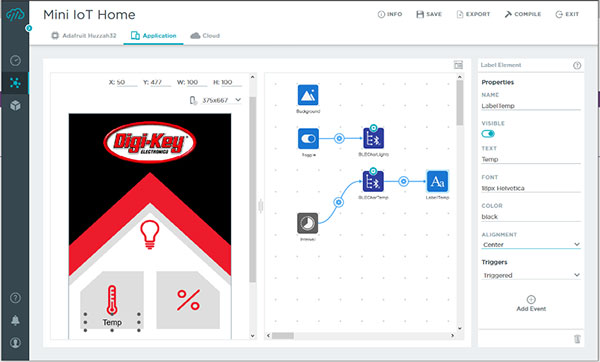The width and height of the screenshot is (600, 362).
Task: Select the percent humidity icon in preview
Action: tap(188, 300)
